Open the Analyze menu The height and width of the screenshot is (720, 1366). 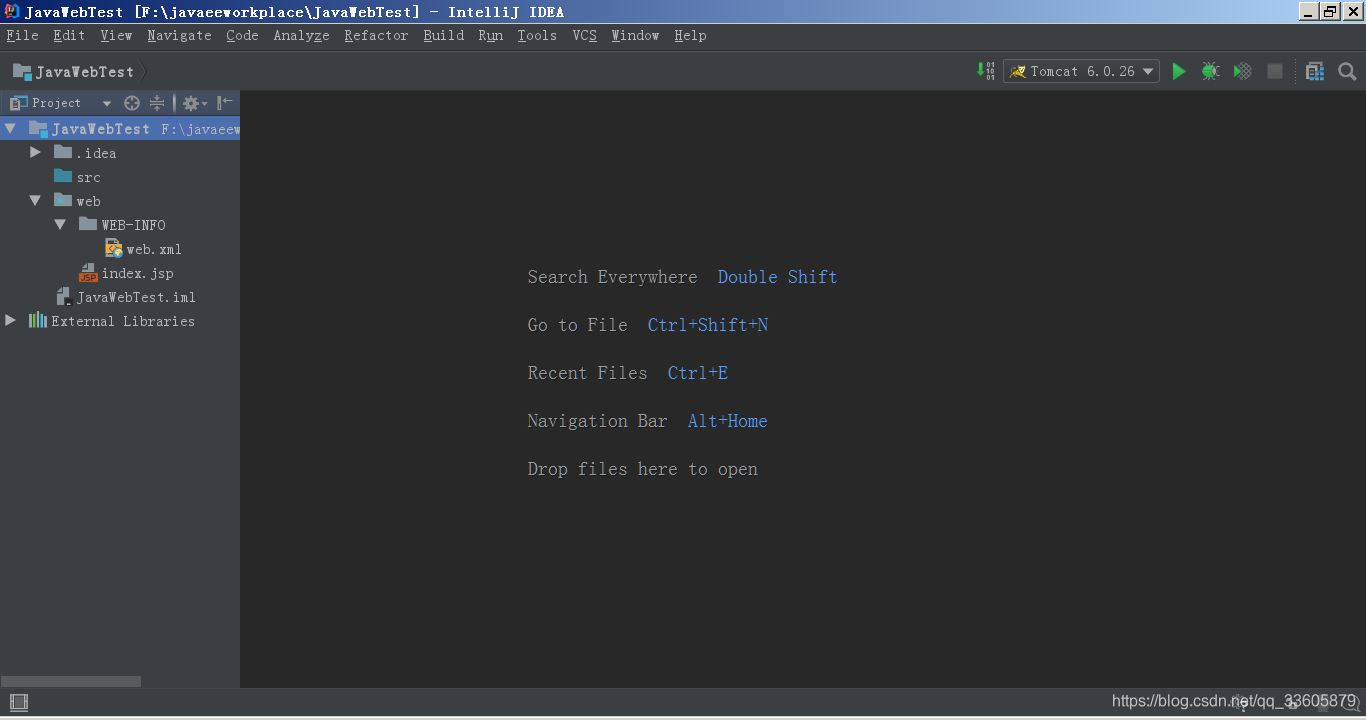[301, 35]
